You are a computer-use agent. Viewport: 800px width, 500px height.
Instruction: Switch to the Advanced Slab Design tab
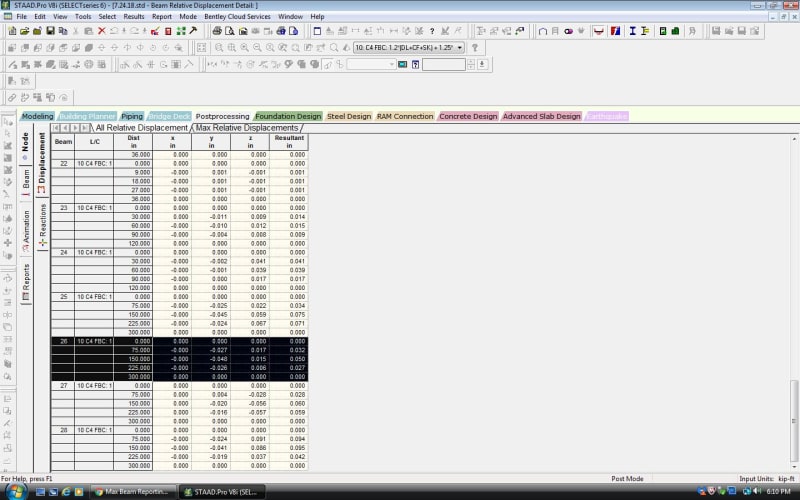pyautogui.click(x=542, y=116)
